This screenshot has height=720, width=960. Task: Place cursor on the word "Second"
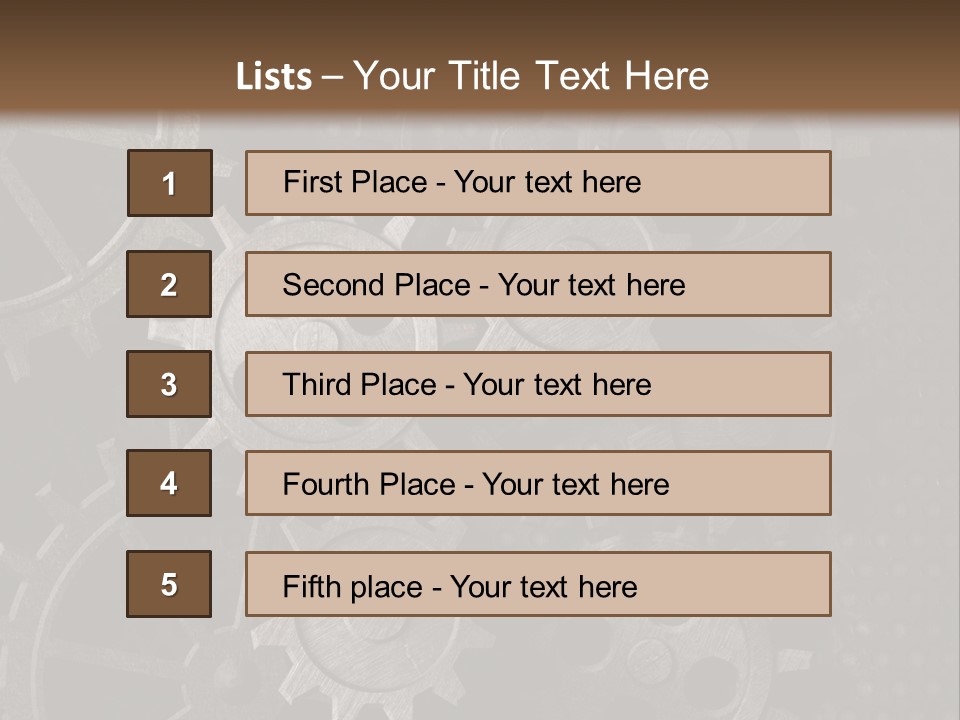pos(334,285)
